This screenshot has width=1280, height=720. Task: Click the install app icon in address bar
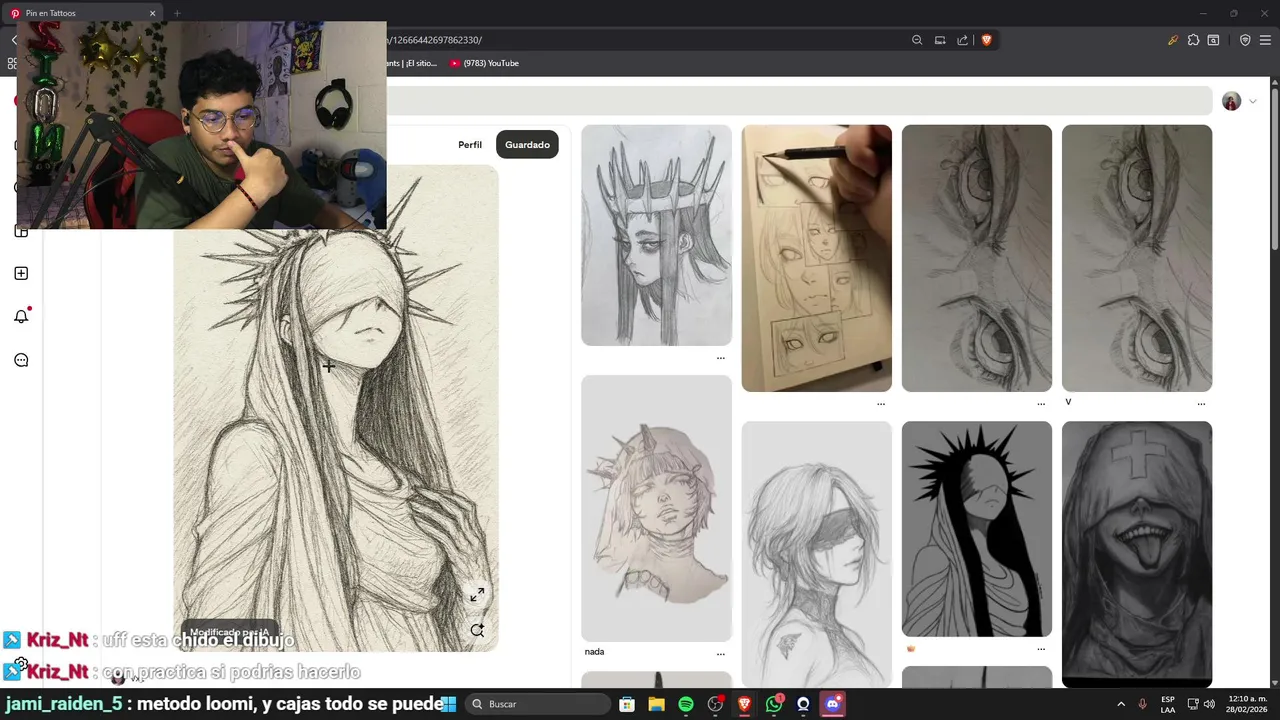pos(940,40)
